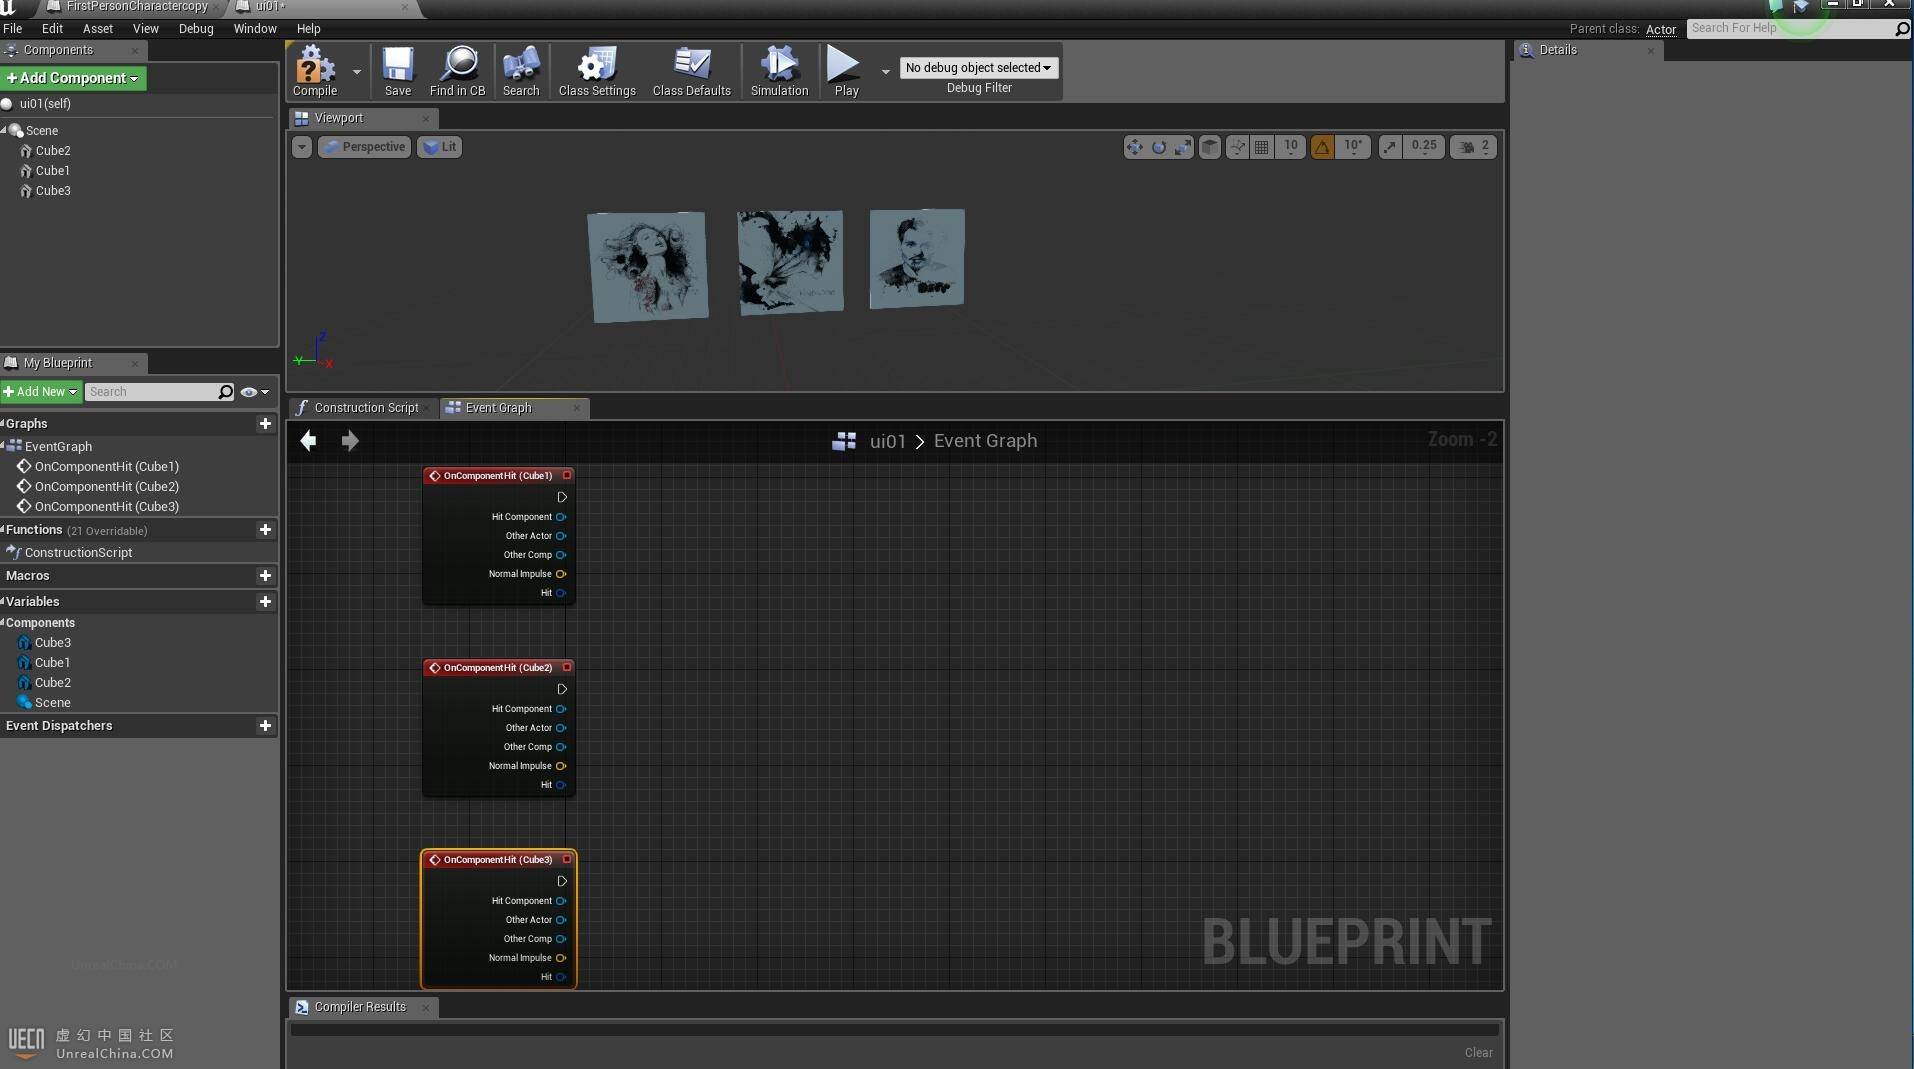Screen dimensions: 1914x1069
Task: Open Class Settings
Action: [597, 70]
